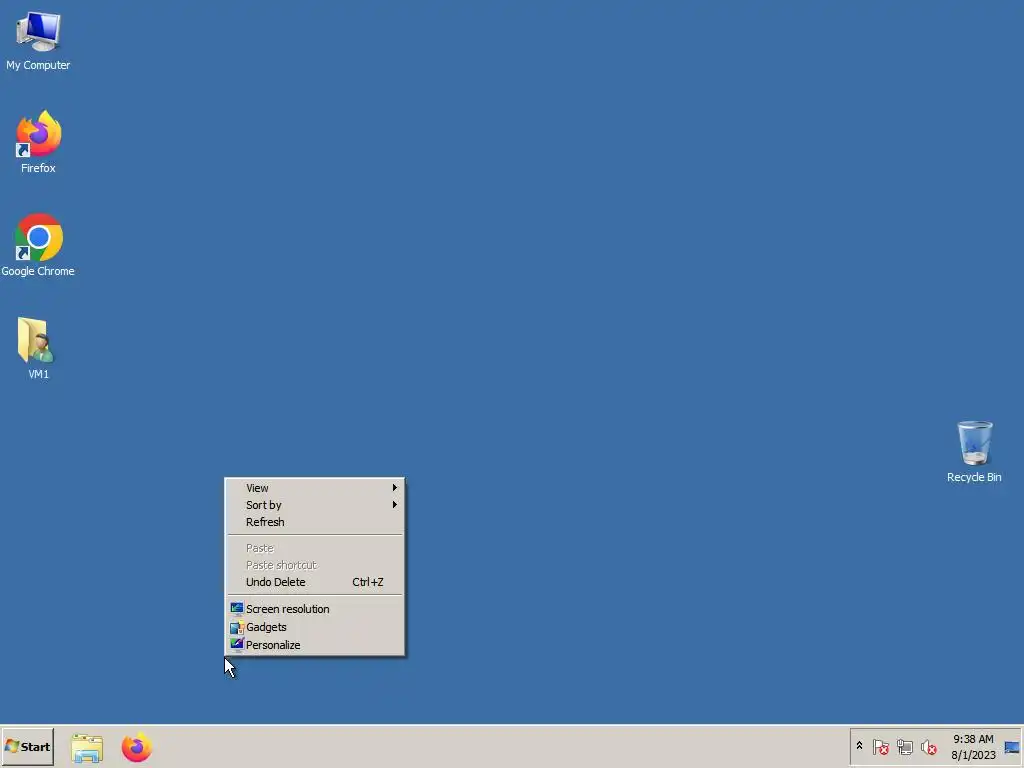This screenshot has width=1024, height=768.
Task: Launch Firefox from the taskbar
Action: [136, 748]
